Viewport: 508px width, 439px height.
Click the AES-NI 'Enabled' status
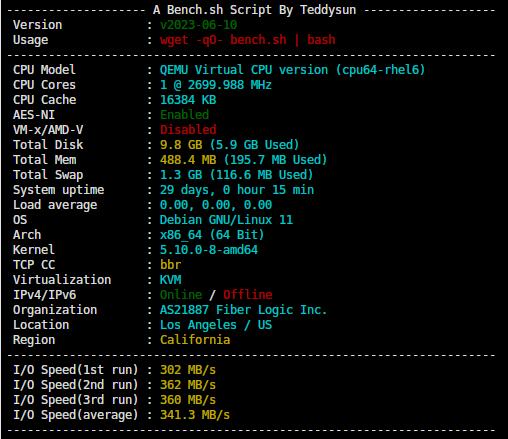click(x=184, y=115)
